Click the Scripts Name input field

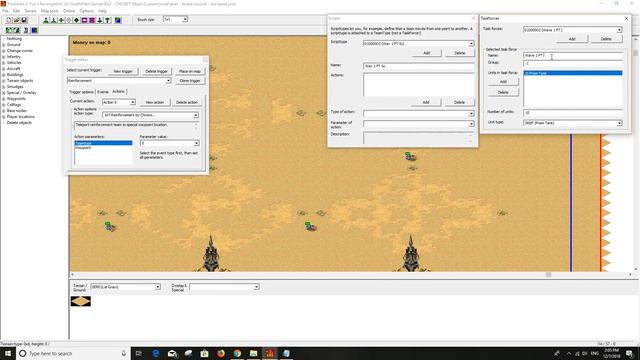pos(419,66)
